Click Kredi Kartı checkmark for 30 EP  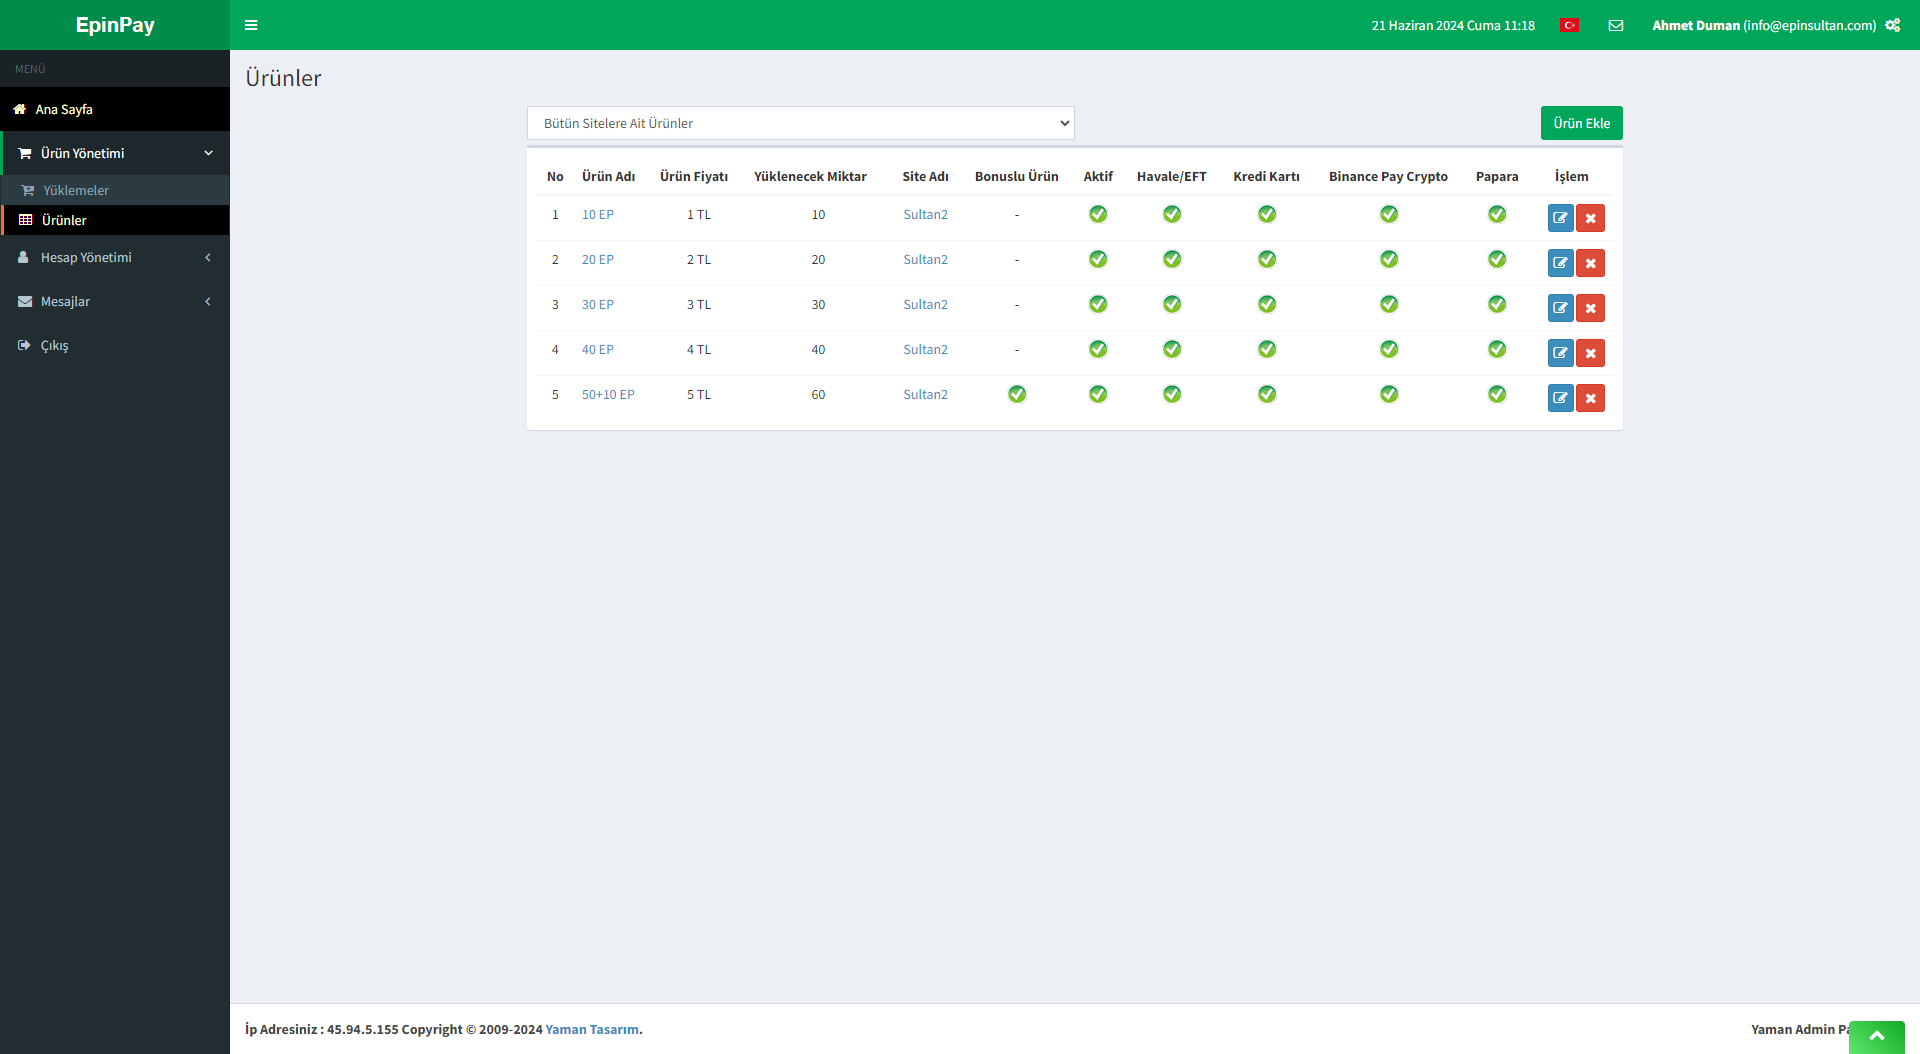coord(1267,304)
